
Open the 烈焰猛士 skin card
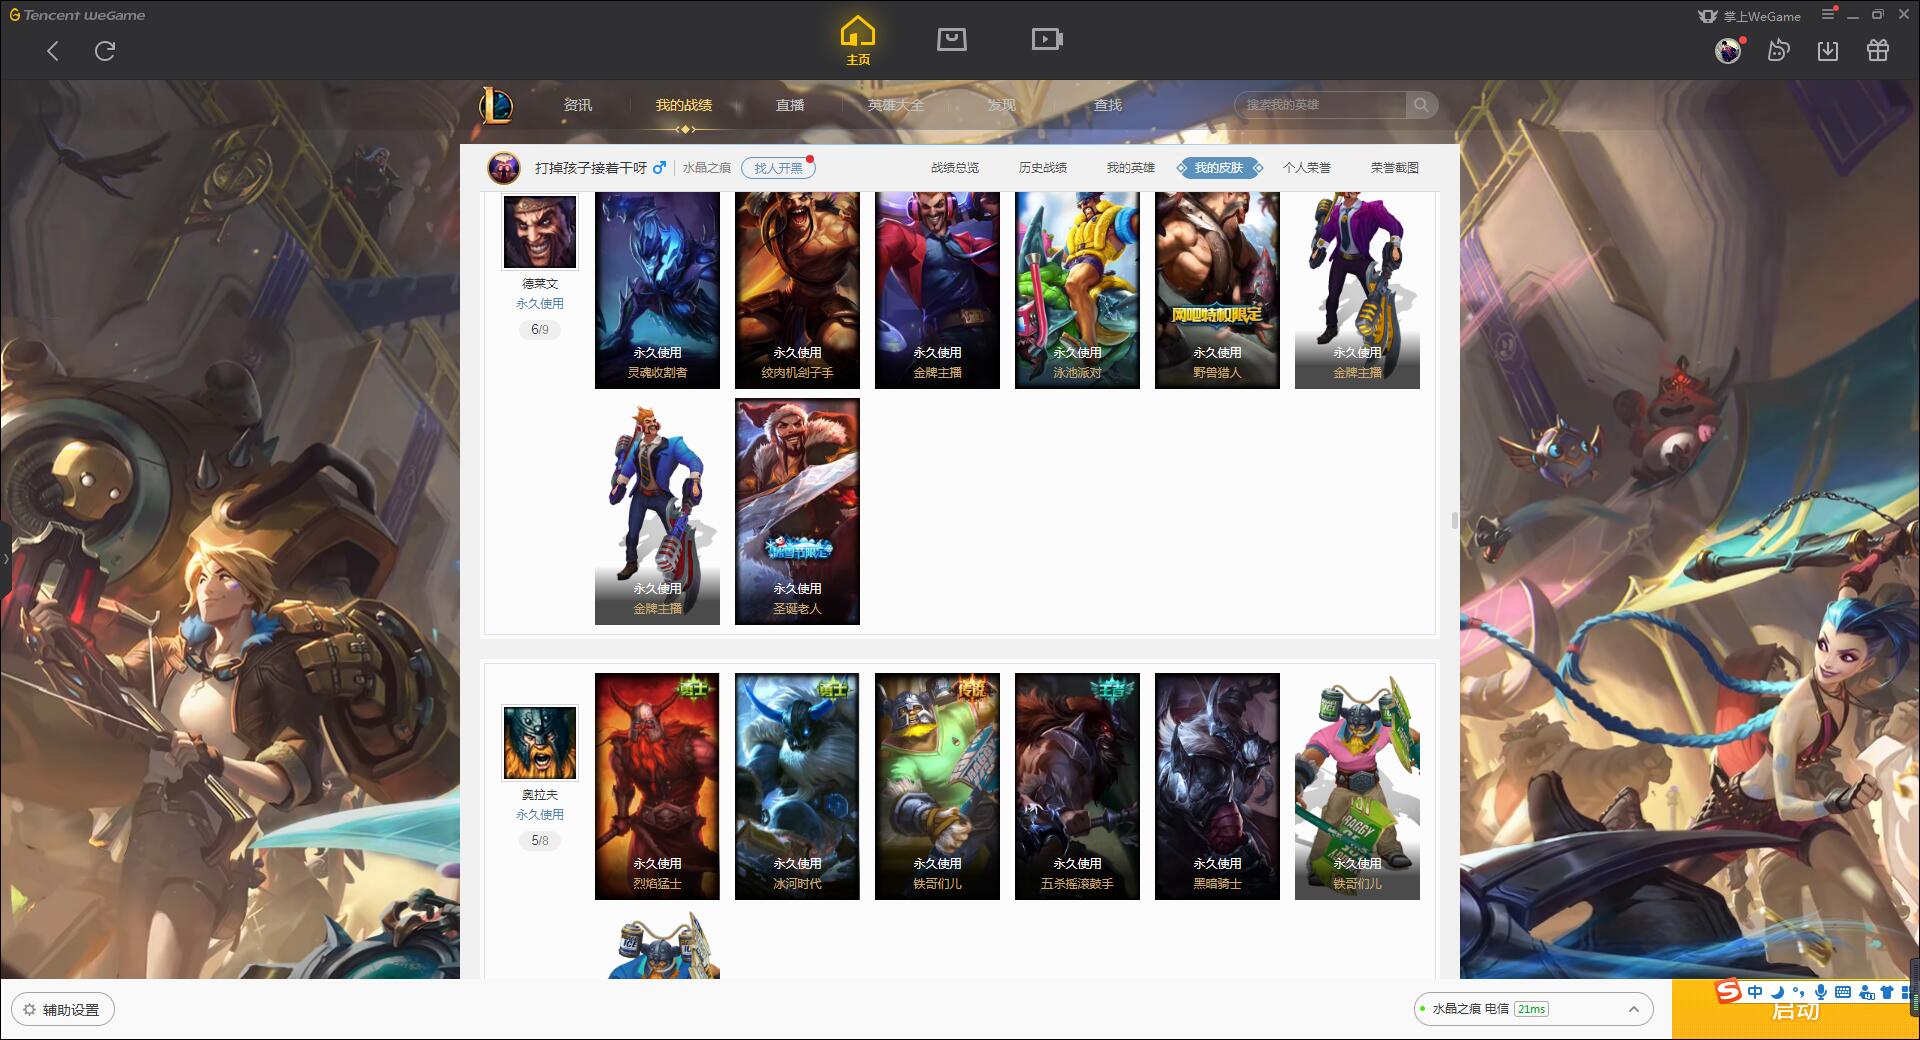coord(657,786)
